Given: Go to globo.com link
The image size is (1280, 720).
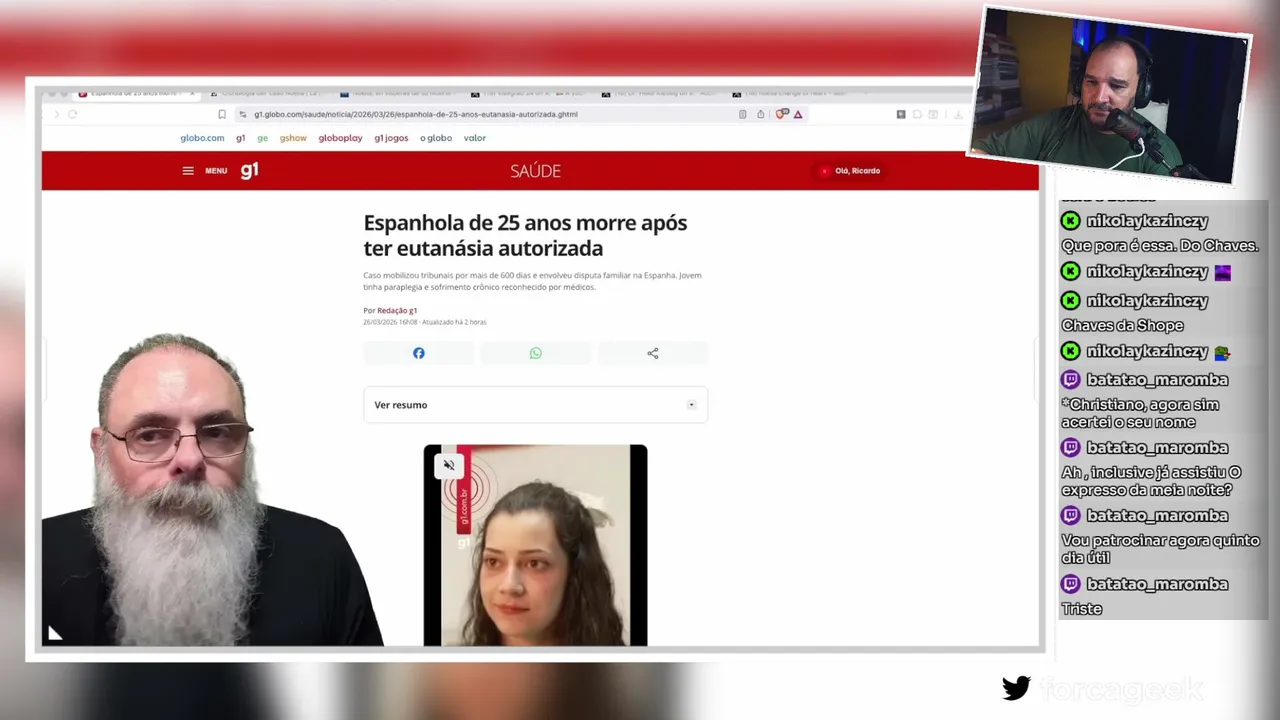Looking at the screenshot, I should coord(202,138).
